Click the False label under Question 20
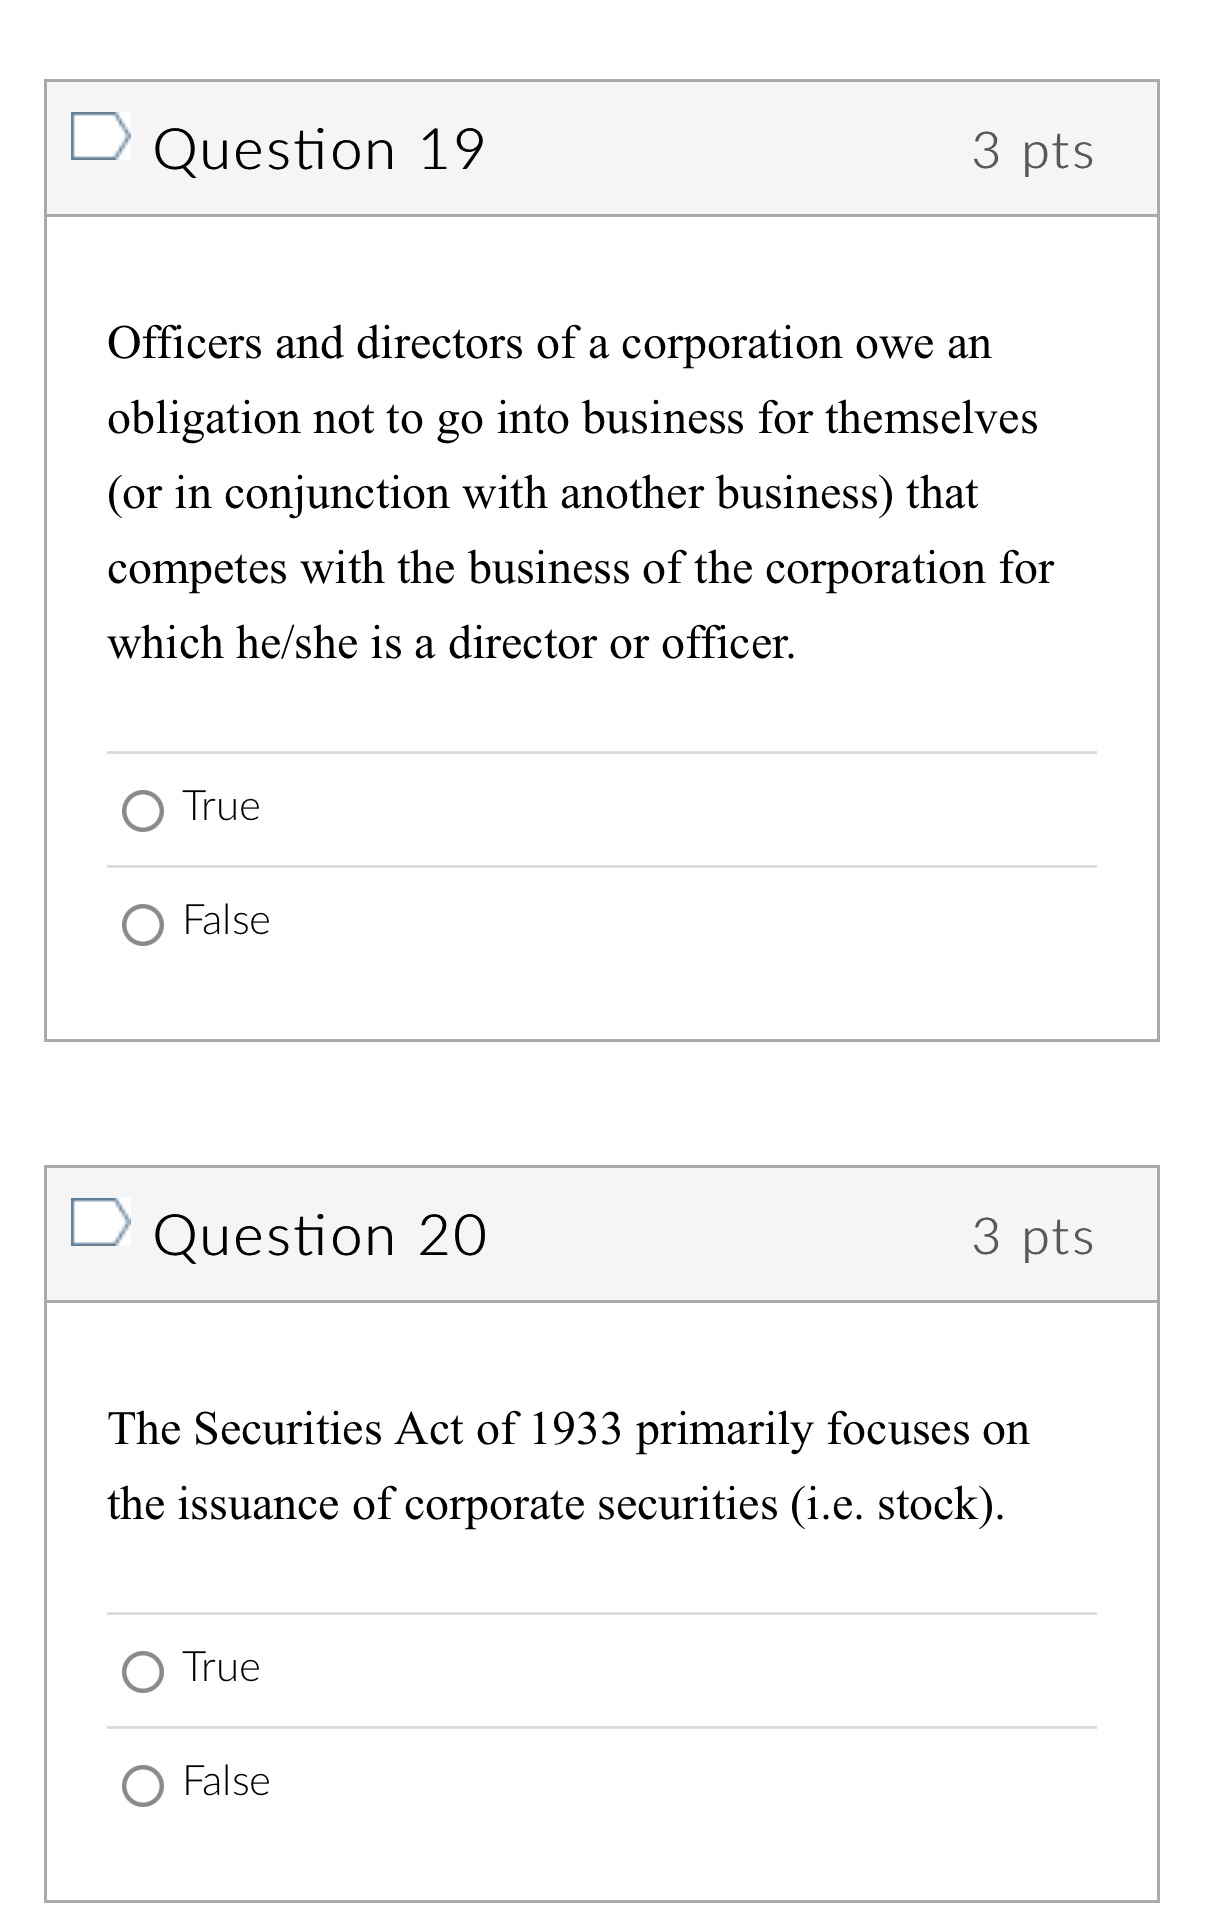1216x1911 pixels. coord(225,1781)
